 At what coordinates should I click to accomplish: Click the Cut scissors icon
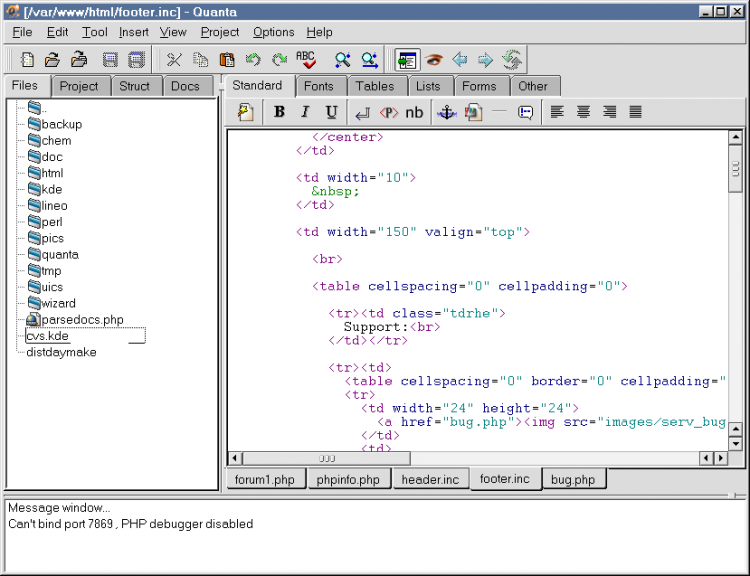click(x=174, y=60)
